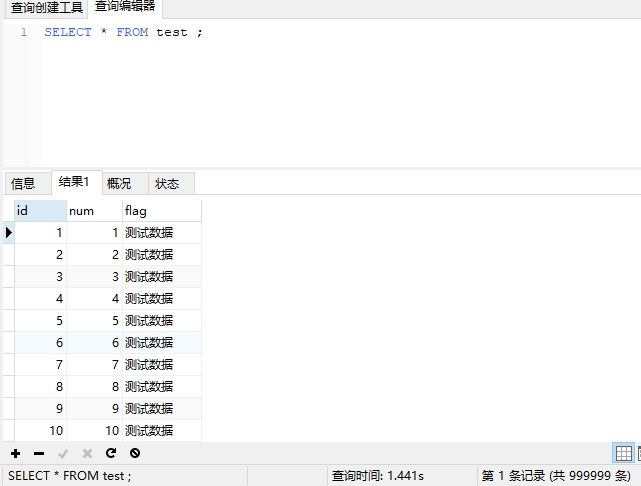Switch to grid view icon
641x486 pixels.
pyautogui.click(x=623, y=453)
